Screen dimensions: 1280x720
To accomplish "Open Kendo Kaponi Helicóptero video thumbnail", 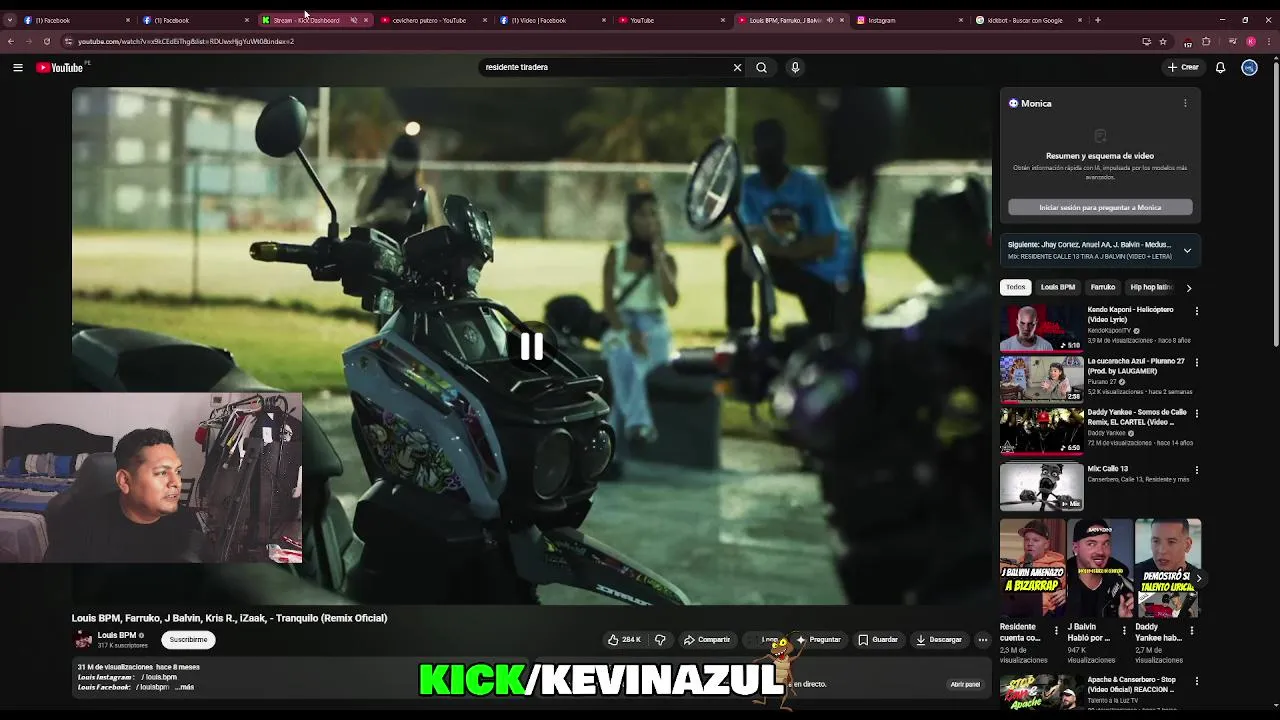I will click(1041, 328).
